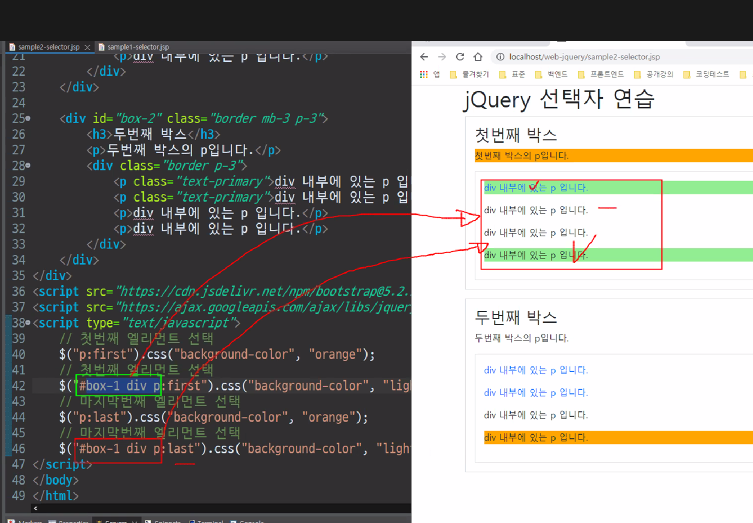Click the closing </script> tag line

[x=62, y=464]
